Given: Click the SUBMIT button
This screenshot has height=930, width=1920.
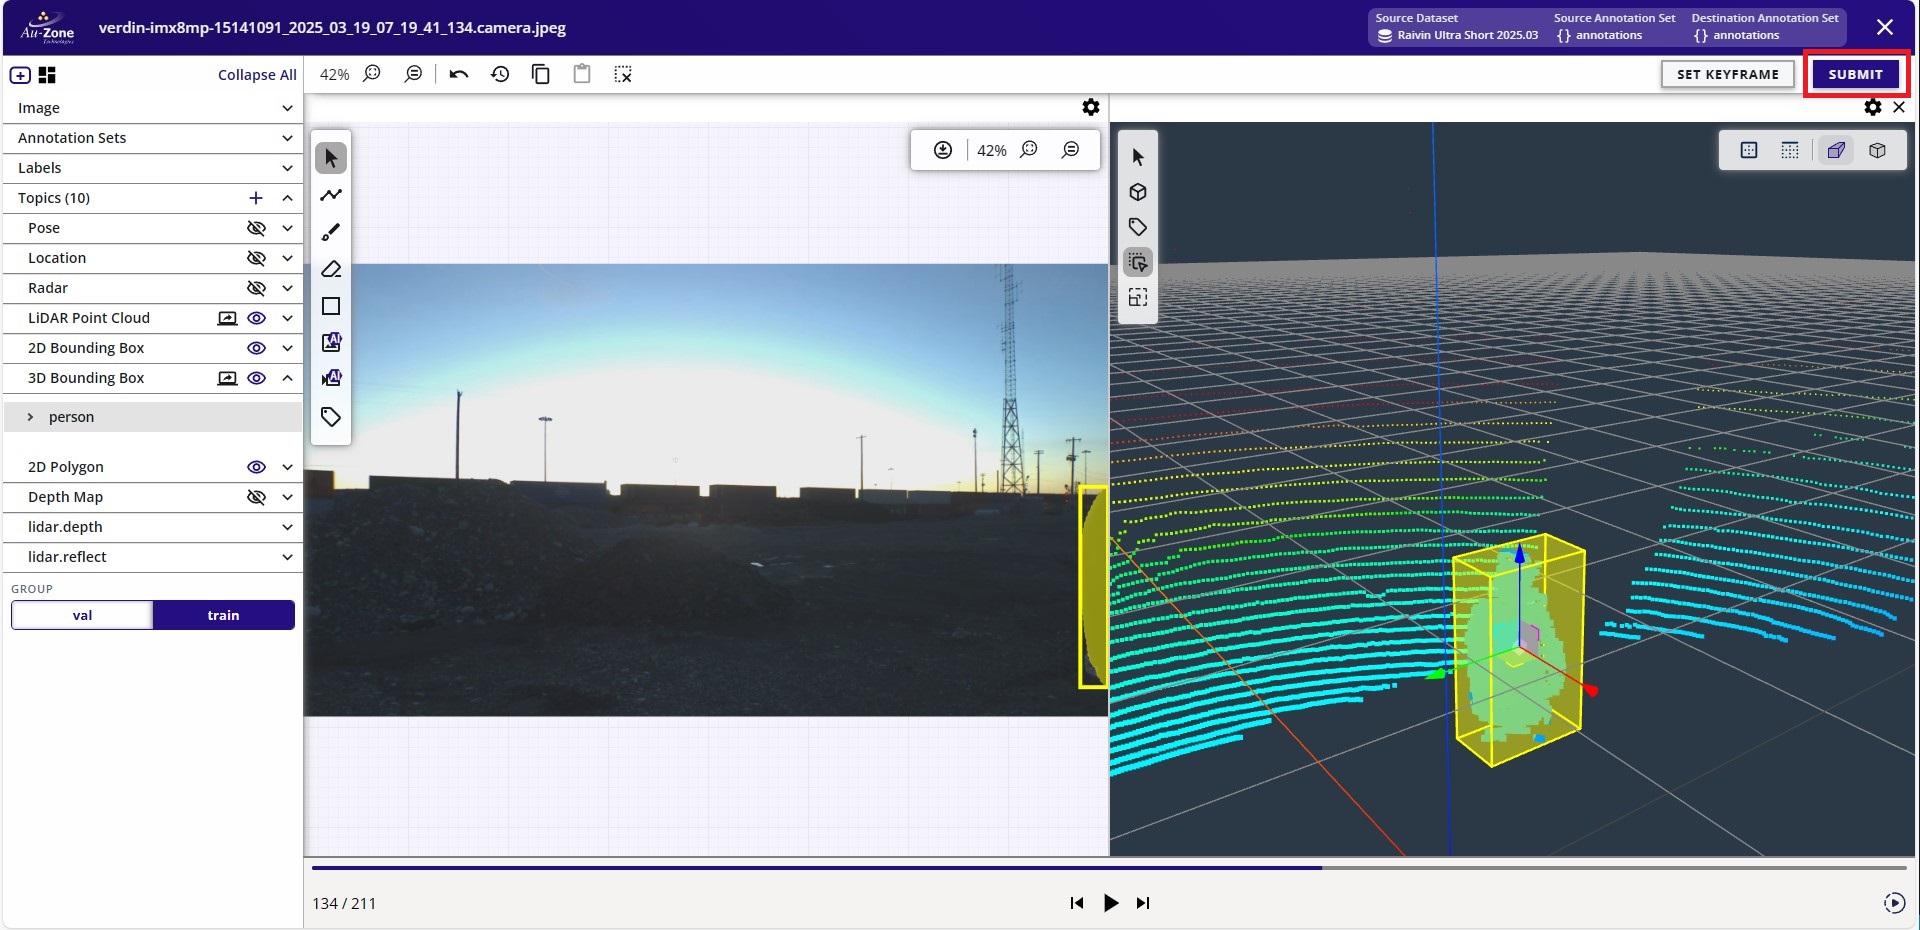Looking at the screenshot, I should [1855, 74].
